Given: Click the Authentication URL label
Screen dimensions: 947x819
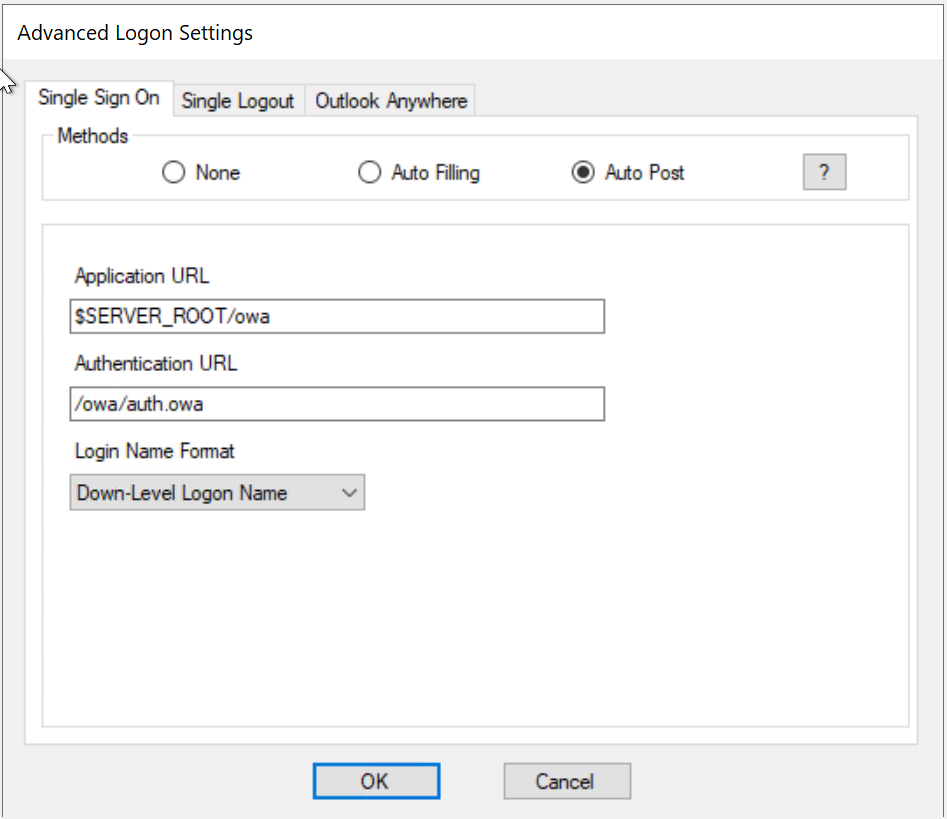Looking at the screenshot, I should pos(156,363).
